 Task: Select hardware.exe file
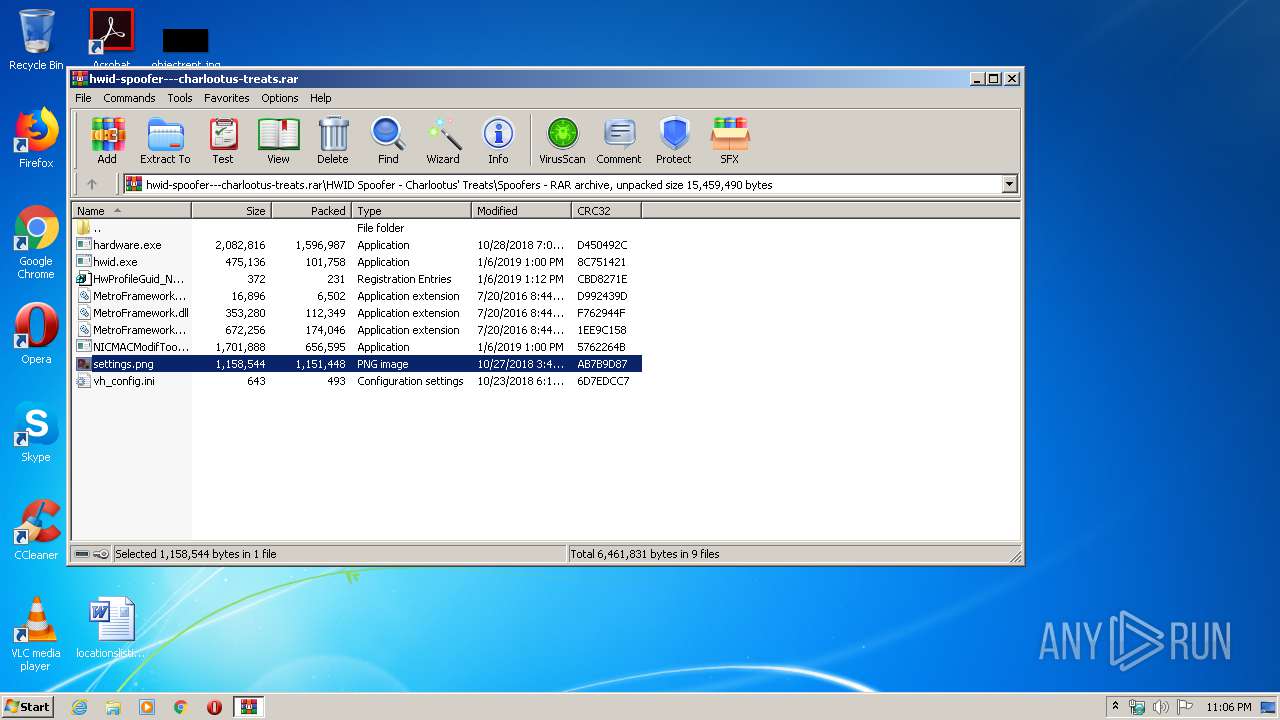358,245
